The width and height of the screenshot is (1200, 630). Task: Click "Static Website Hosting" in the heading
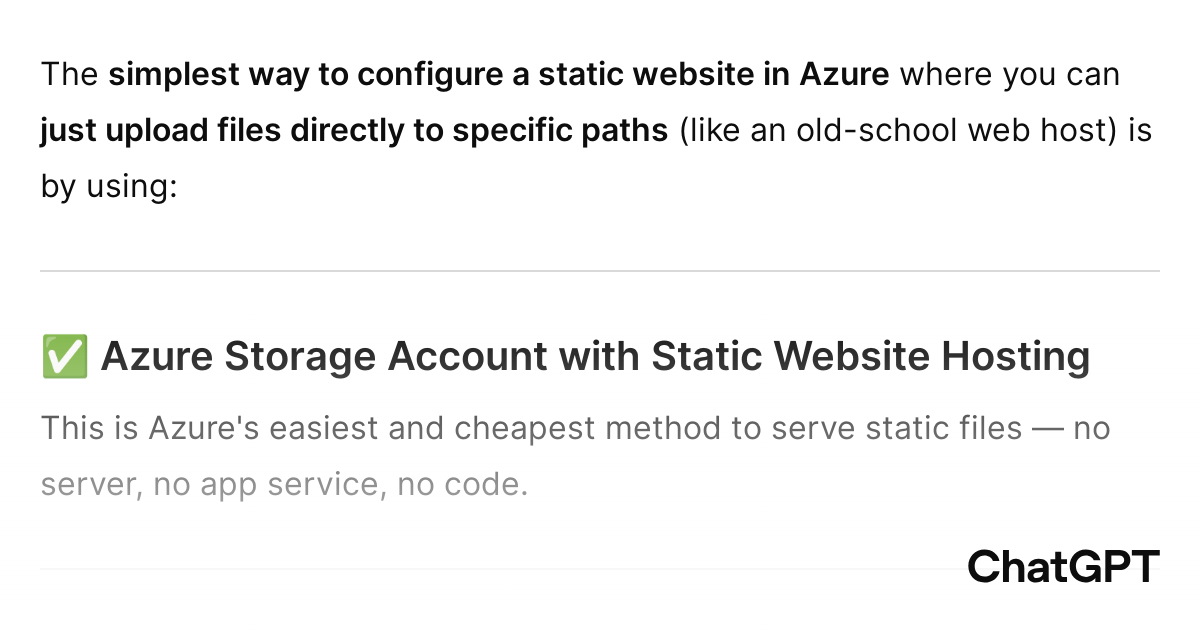pos(870,357)
